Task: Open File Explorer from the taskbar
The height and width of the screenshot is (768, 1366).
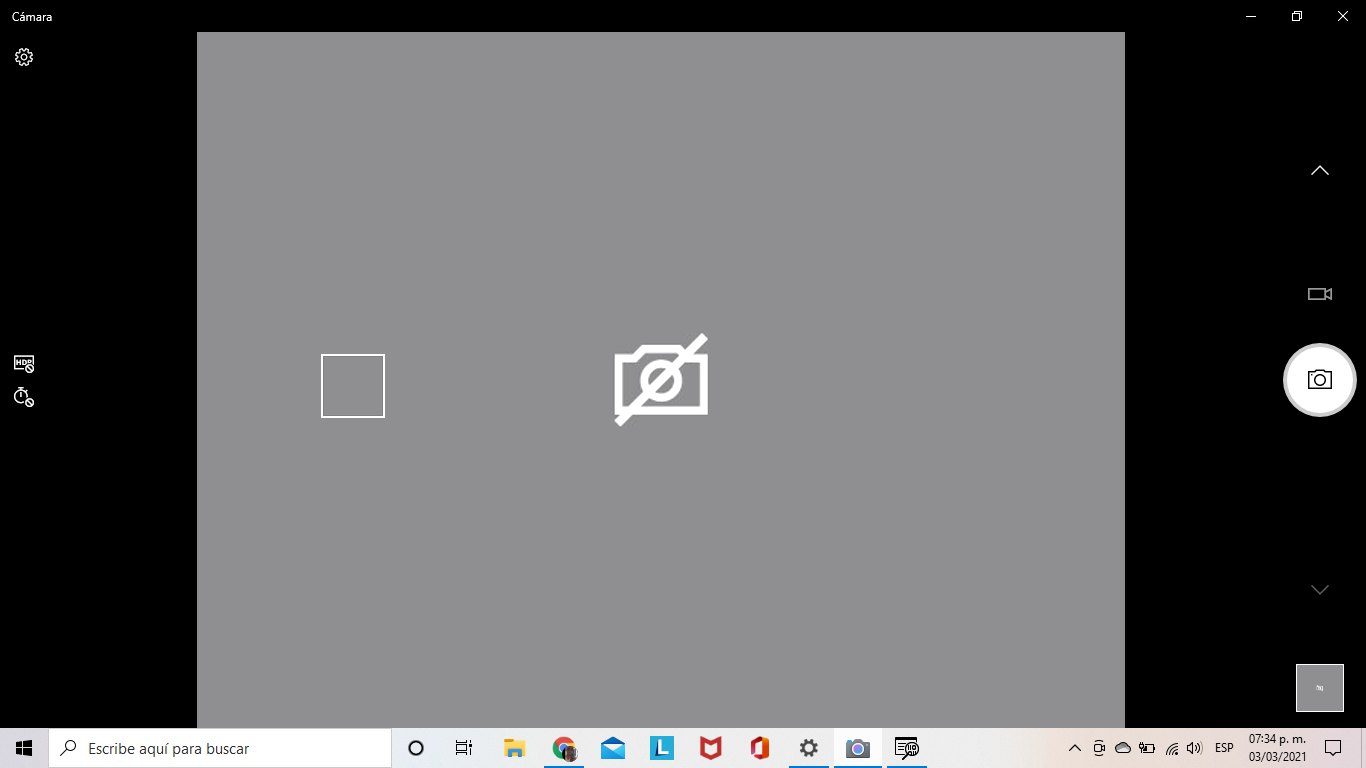Action: 514,748
